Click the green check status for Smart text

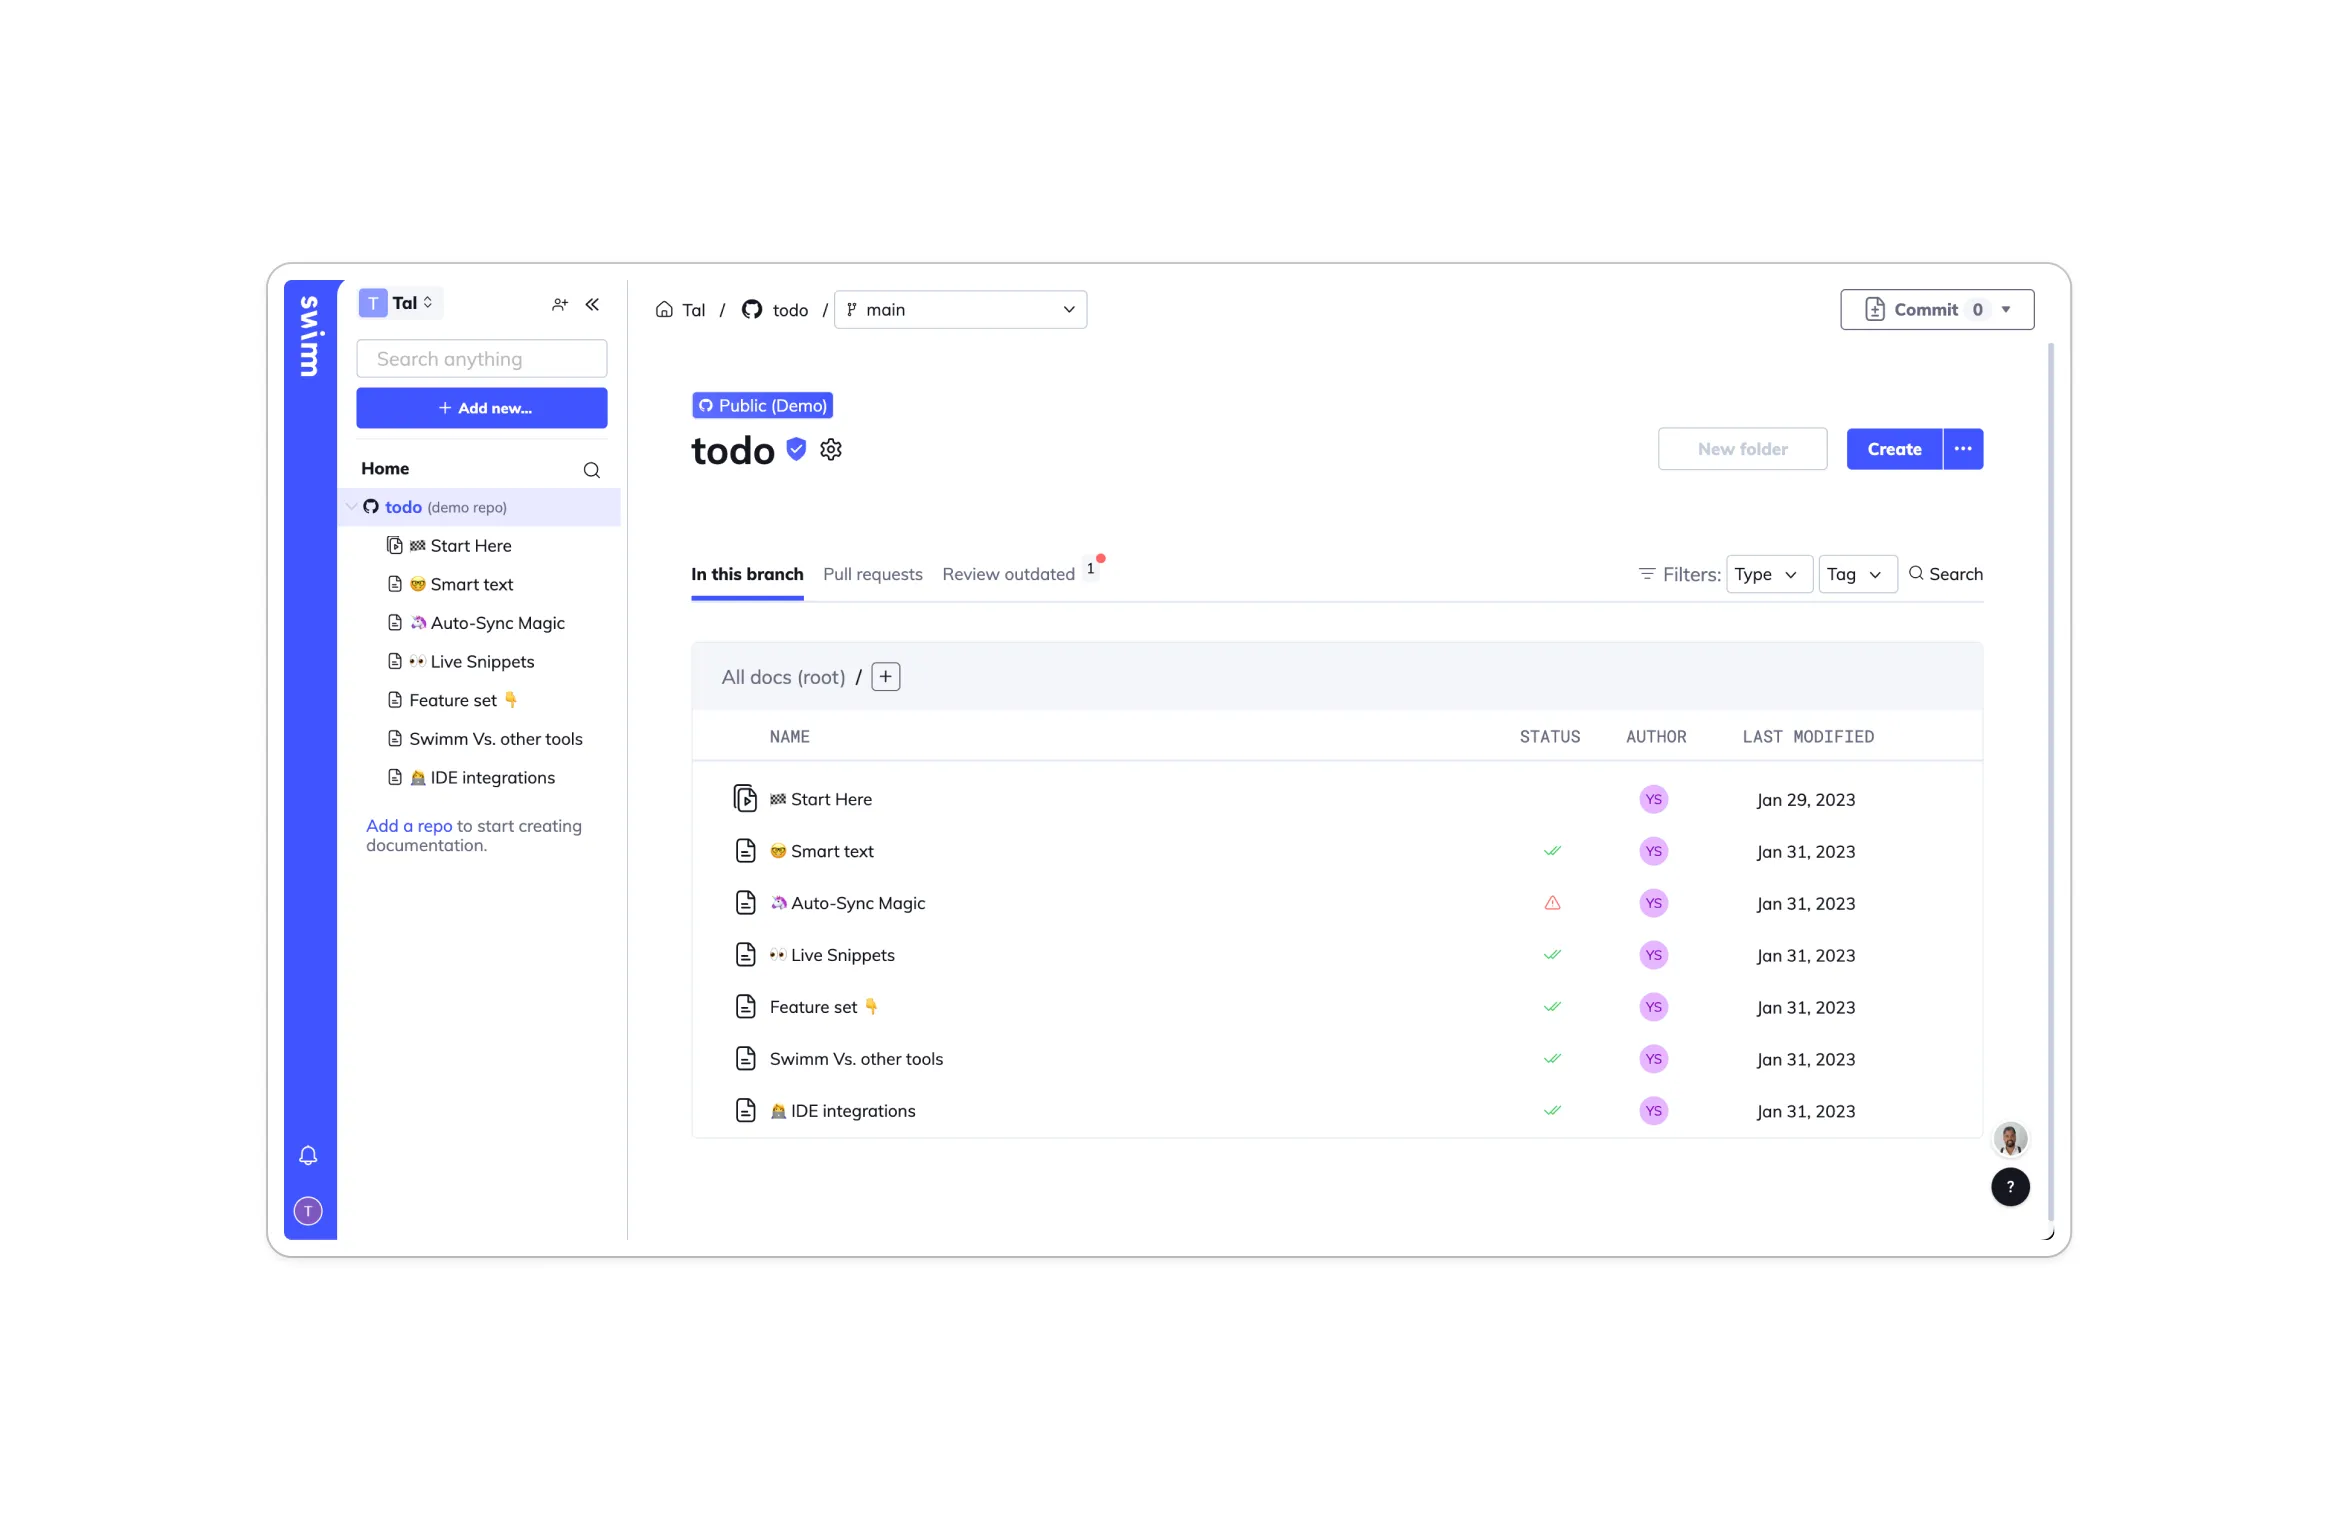click(1552, 851)
